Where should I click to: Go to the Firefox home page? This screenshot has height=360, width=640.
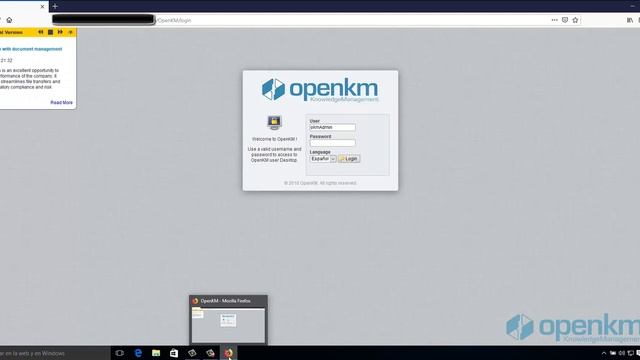click(x=9, y=20)
